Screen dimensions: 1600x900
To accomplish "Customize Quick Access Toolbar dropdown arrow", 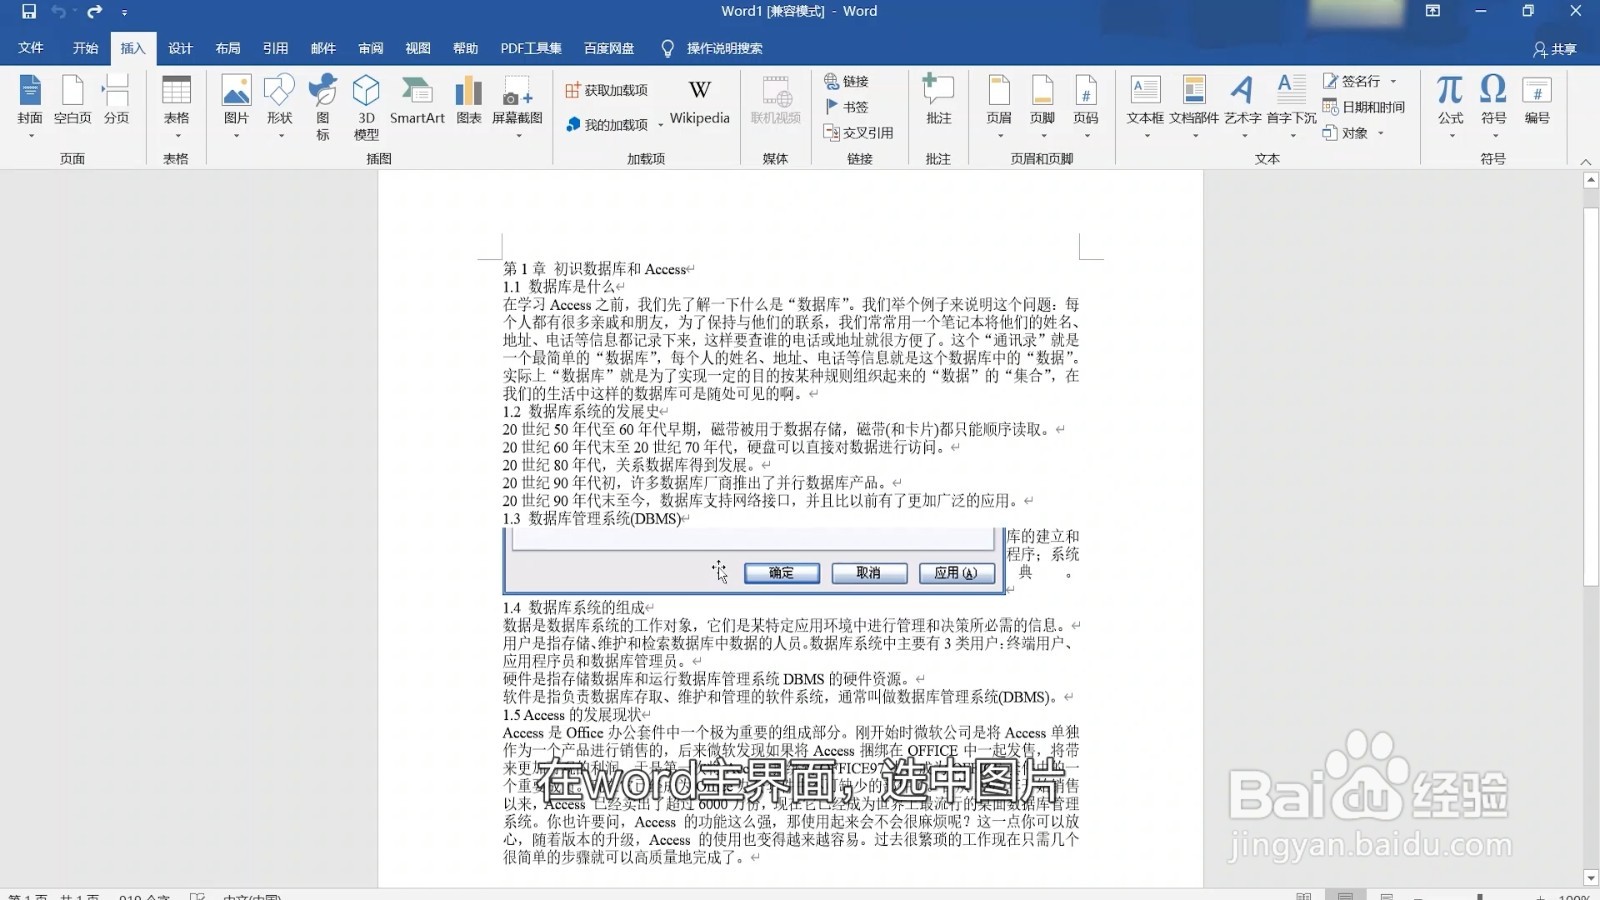I will (124, 12).
